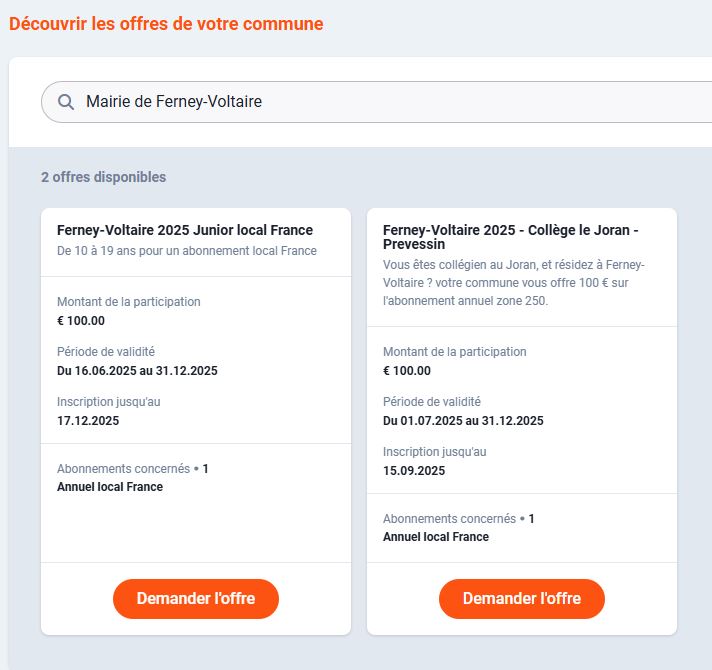Select registration deadline 17.12.2025
This screenshot has height=670, width=712.
coord(88,421)
